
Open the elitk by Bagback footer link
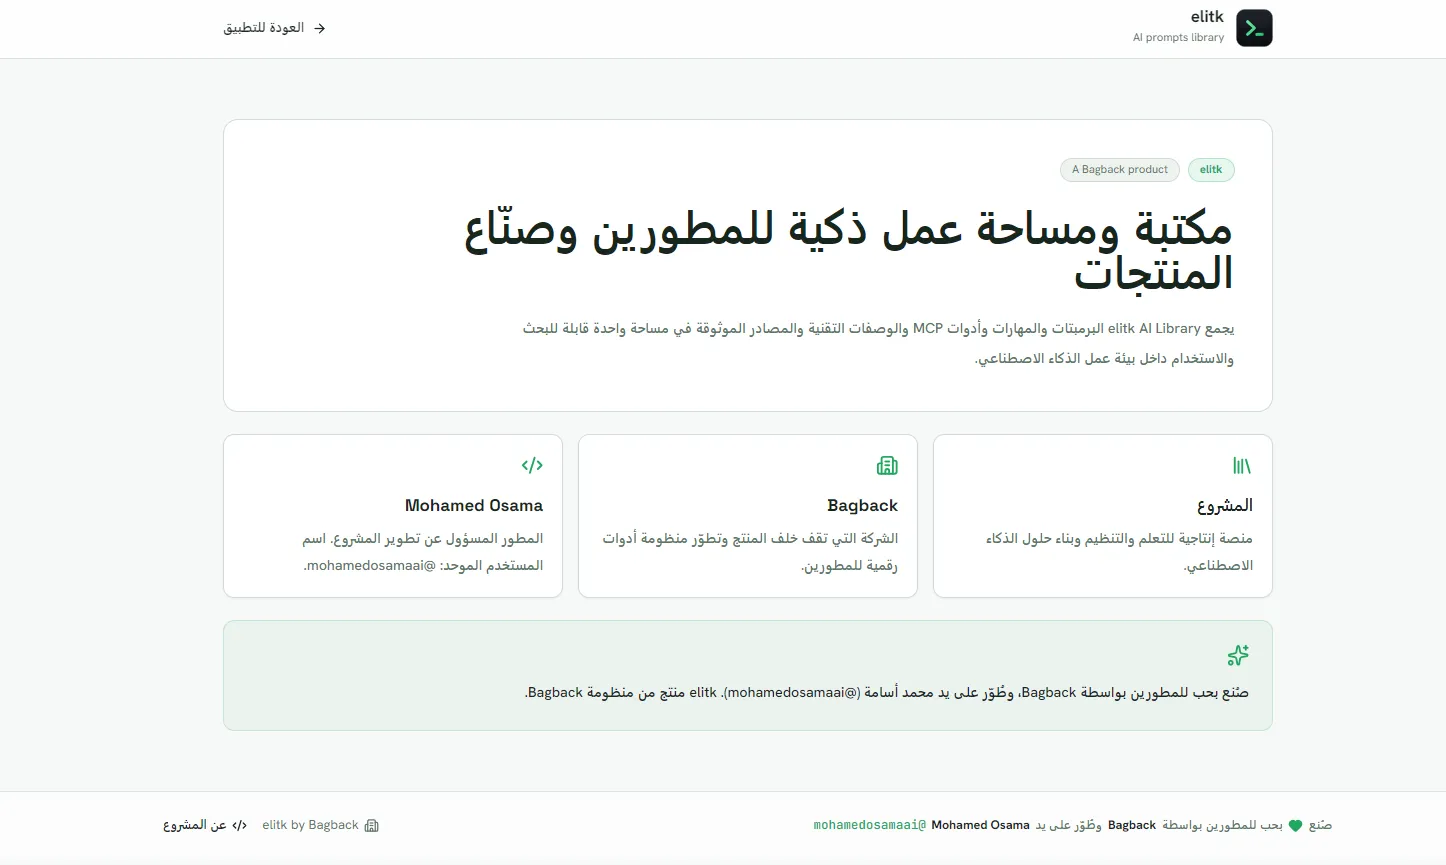tap(320, 826)
